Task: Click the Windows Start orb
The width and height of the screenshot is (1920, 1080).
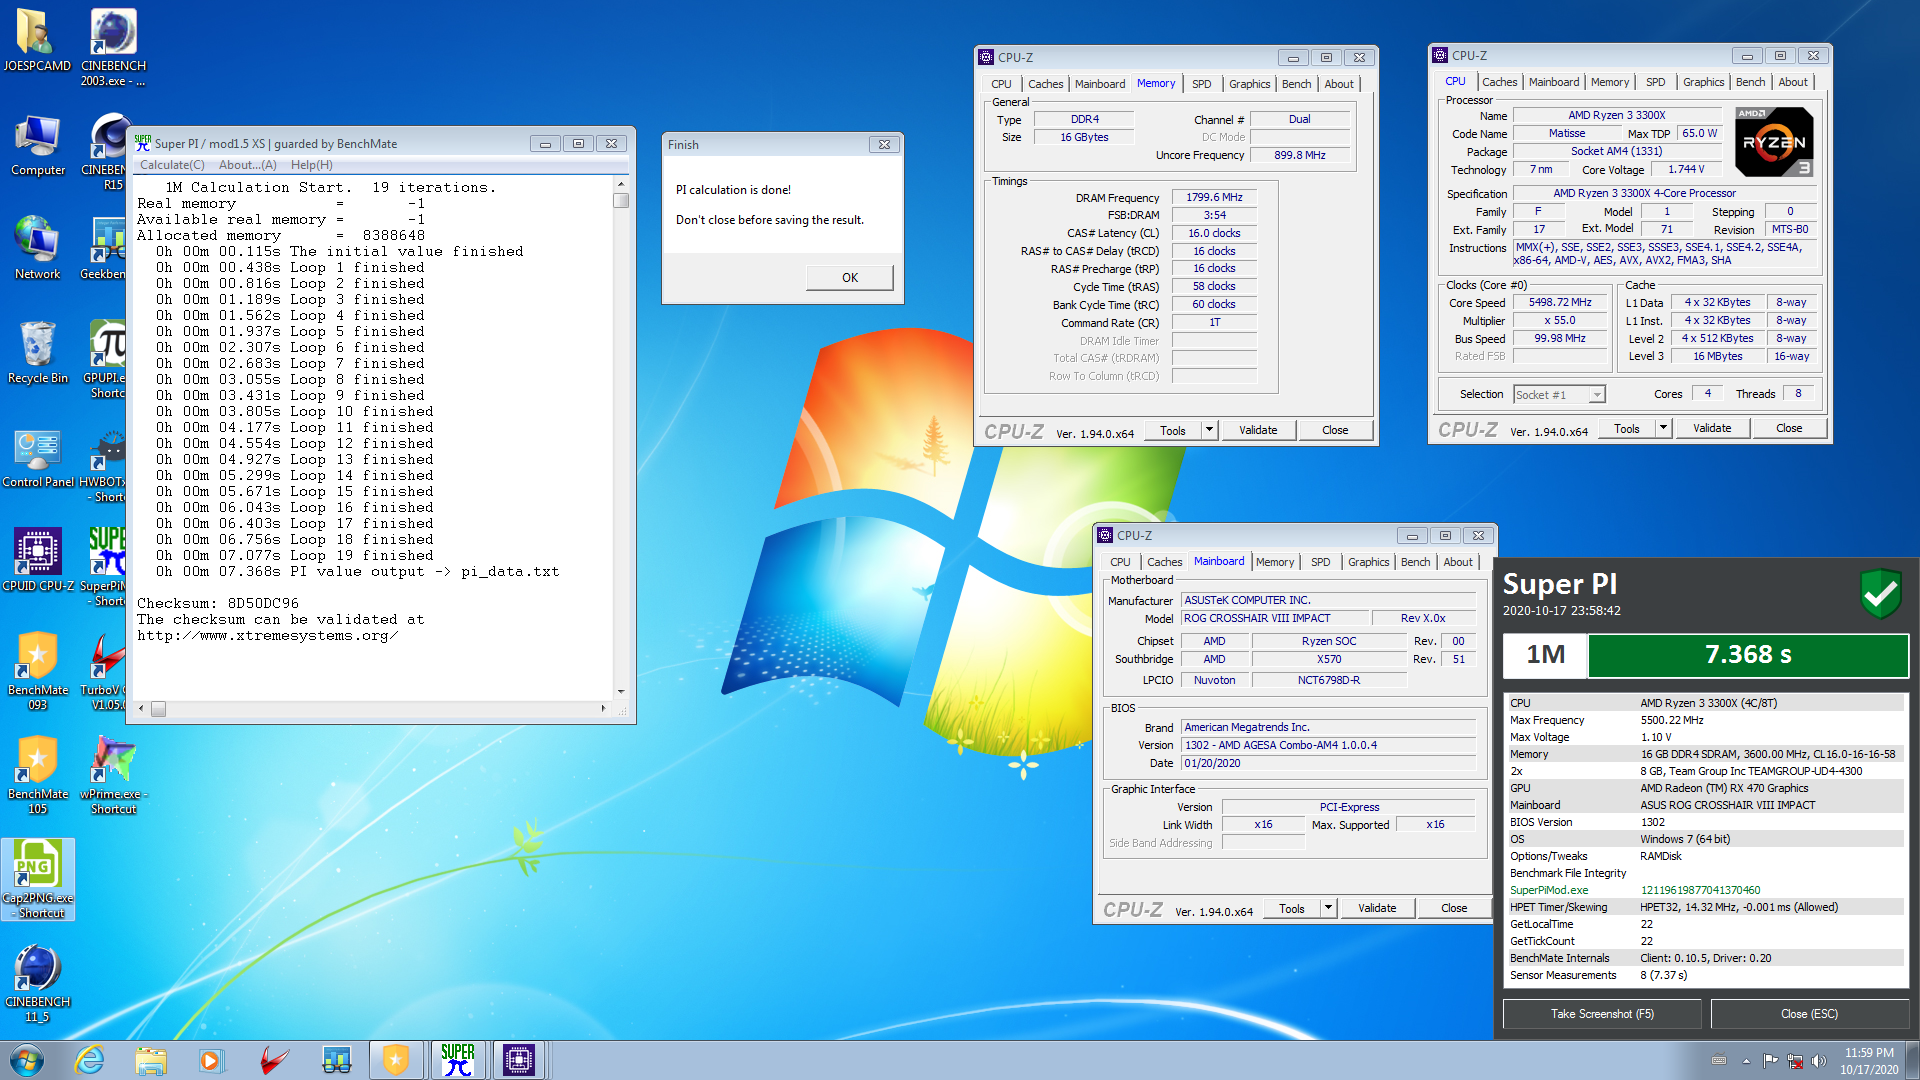Action: click(27, 1060)
